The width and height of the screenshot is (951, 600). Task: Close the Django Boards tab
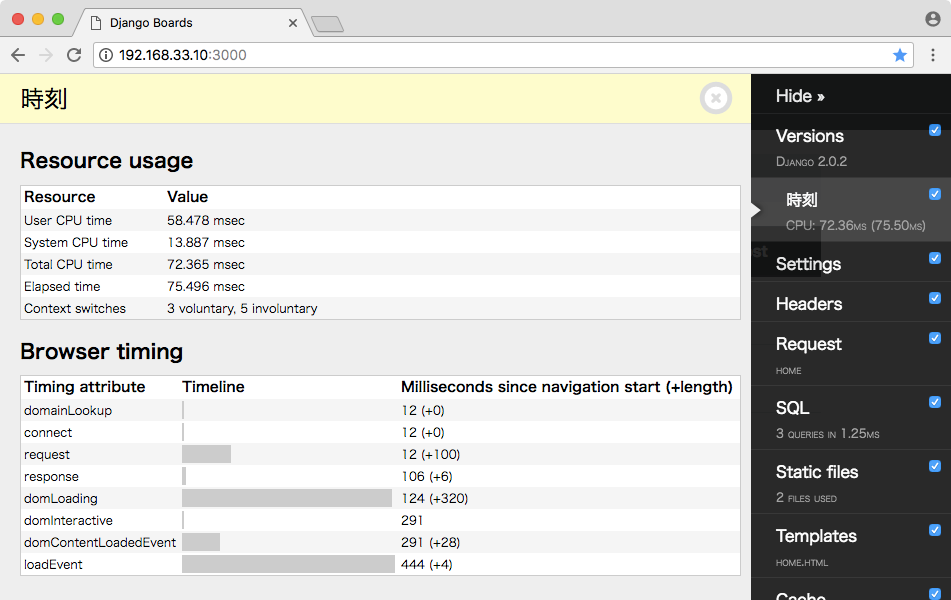point(293,23)
